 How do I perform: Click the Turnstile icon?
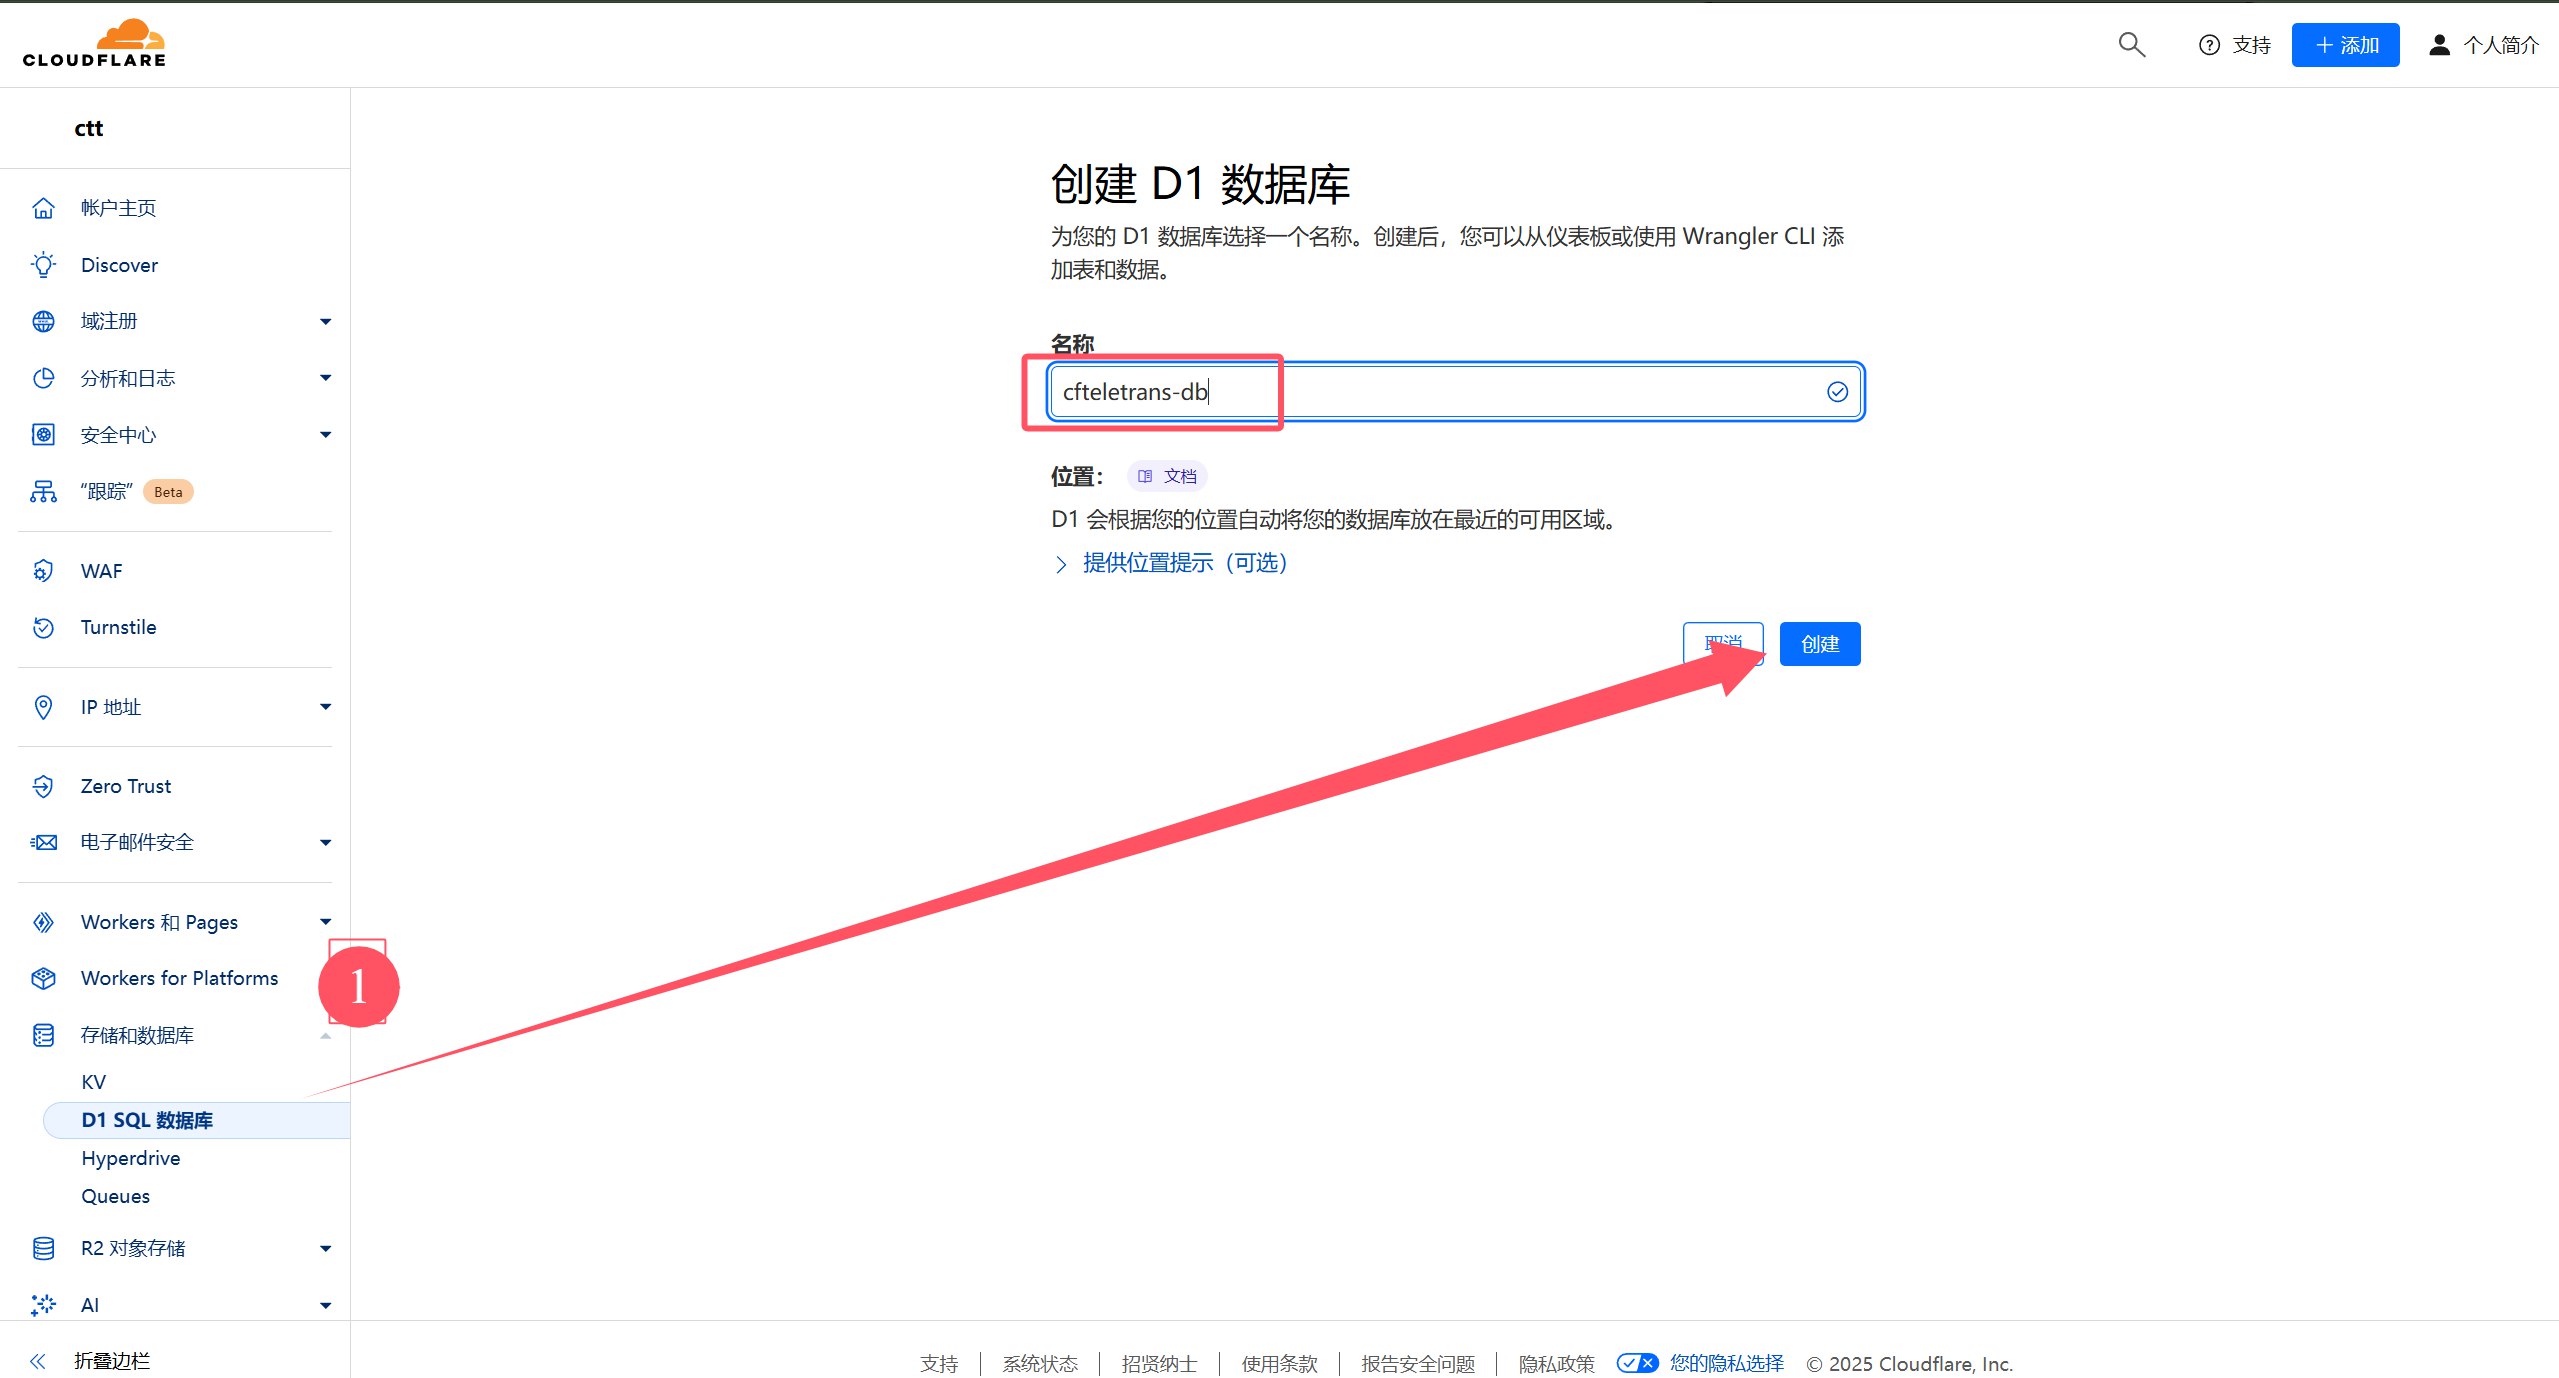click(x=43, y=627)
